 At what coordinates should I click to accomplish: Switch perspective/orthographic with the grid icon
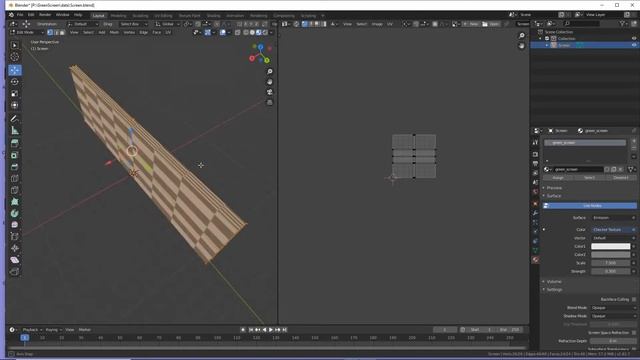[270, 102]
